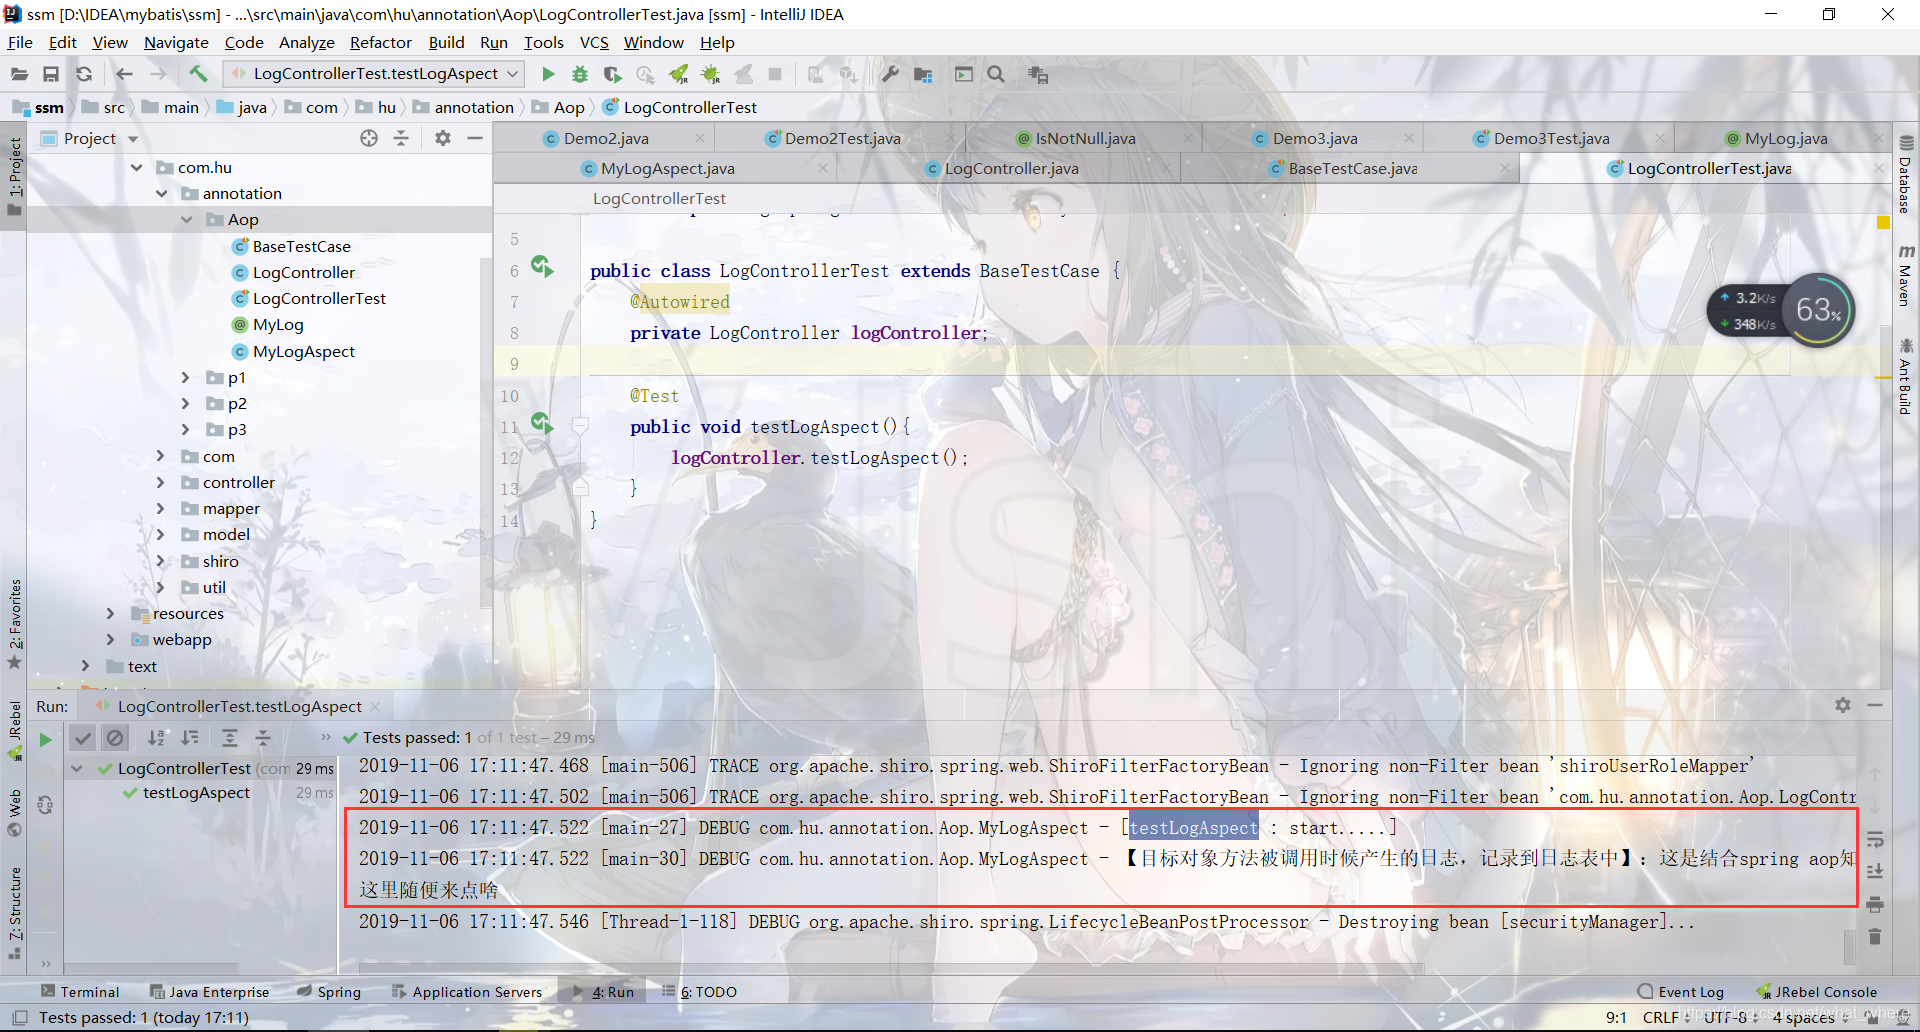Open 6: TODO tool window

699,992
